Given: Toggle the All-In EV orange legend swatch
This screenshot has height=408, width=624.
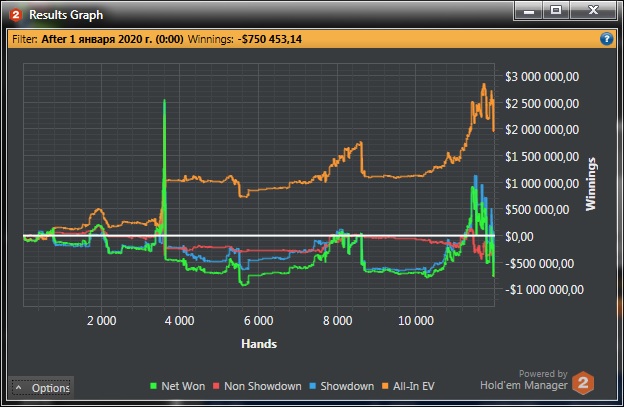Looking at the screenshot, I should point(385,386).
